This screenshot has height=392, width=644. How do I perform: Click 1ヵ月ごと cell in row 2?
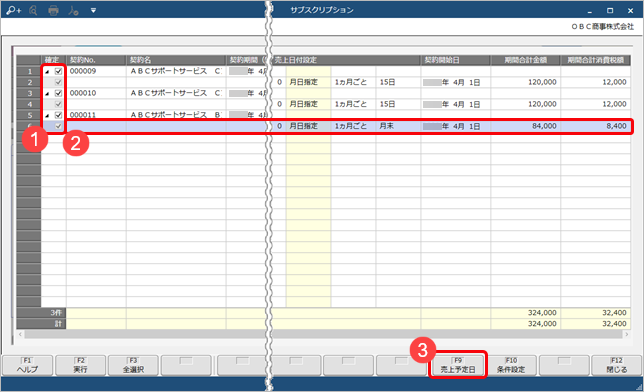point(353,82)
